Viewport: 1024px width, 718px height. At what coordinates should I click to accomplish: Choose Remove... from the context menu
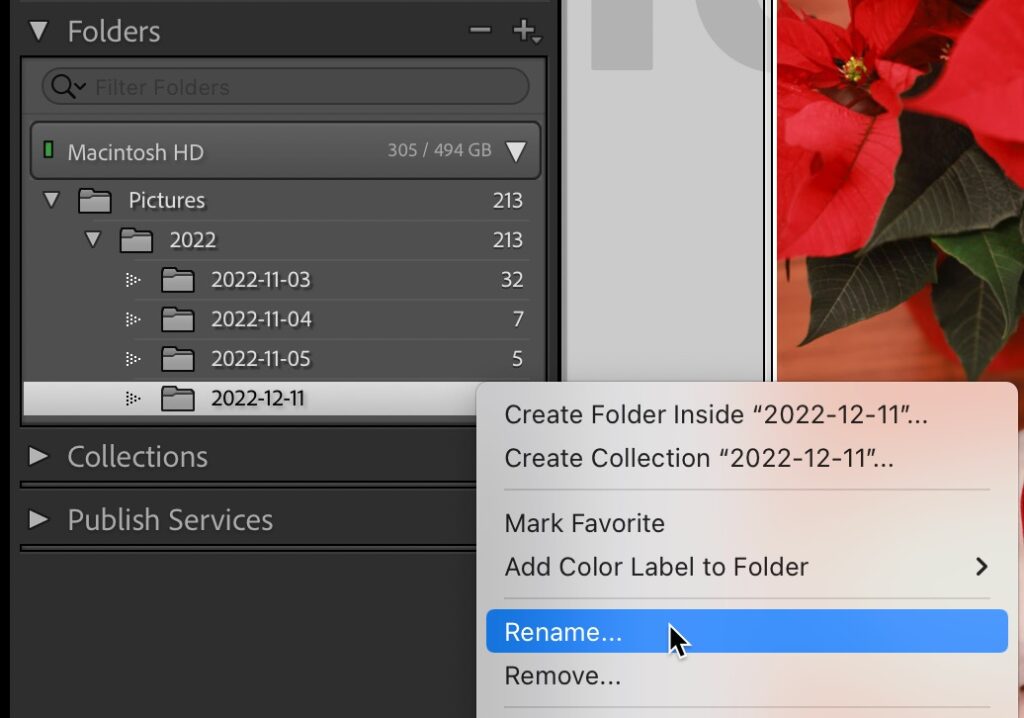tap(562, 676)
